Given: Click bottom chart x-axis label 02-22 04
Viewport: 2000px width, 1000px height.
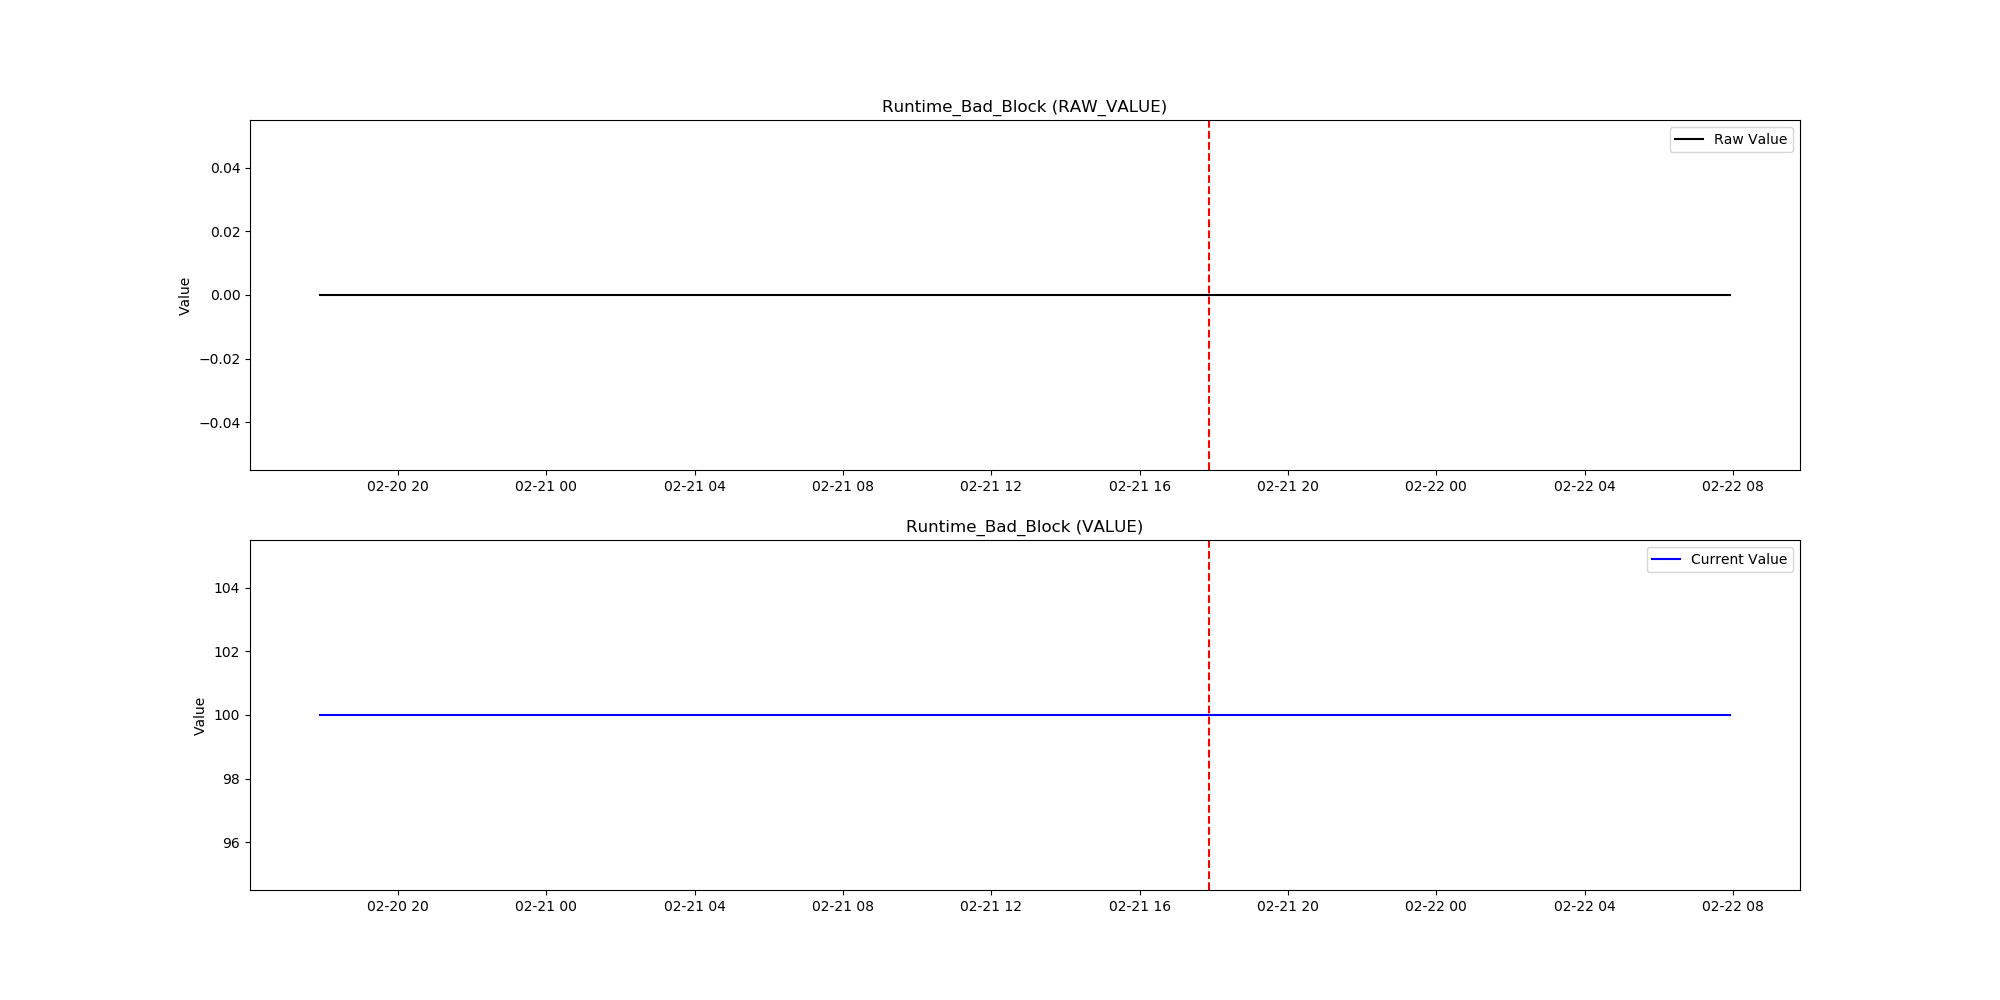Looking at the screenshot, I should (1585, 907).
